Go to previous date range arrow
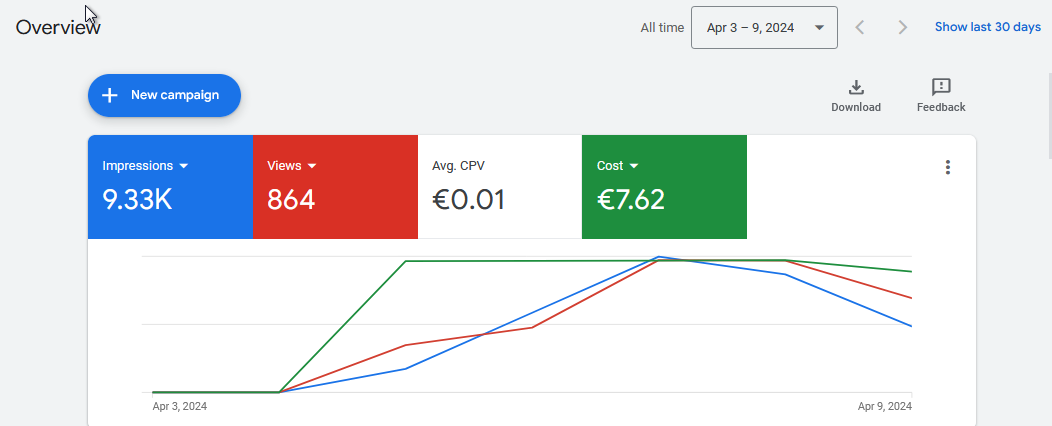Image resolution: width=1052 pixels, height=426 pixels. tap(860, 28)
